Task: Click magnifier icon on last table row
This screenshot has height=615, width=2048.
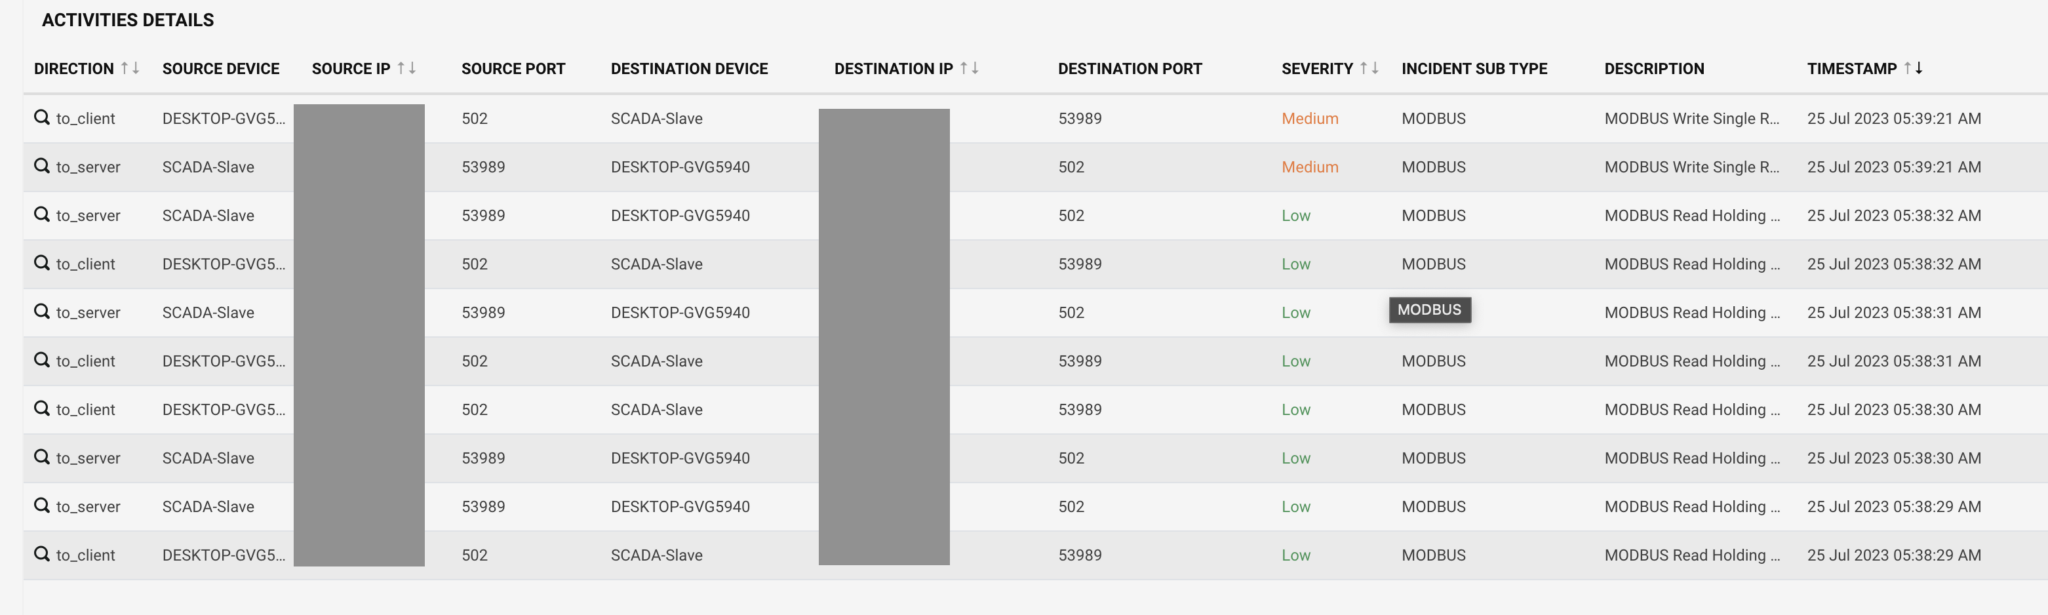Action: point(42,554)
